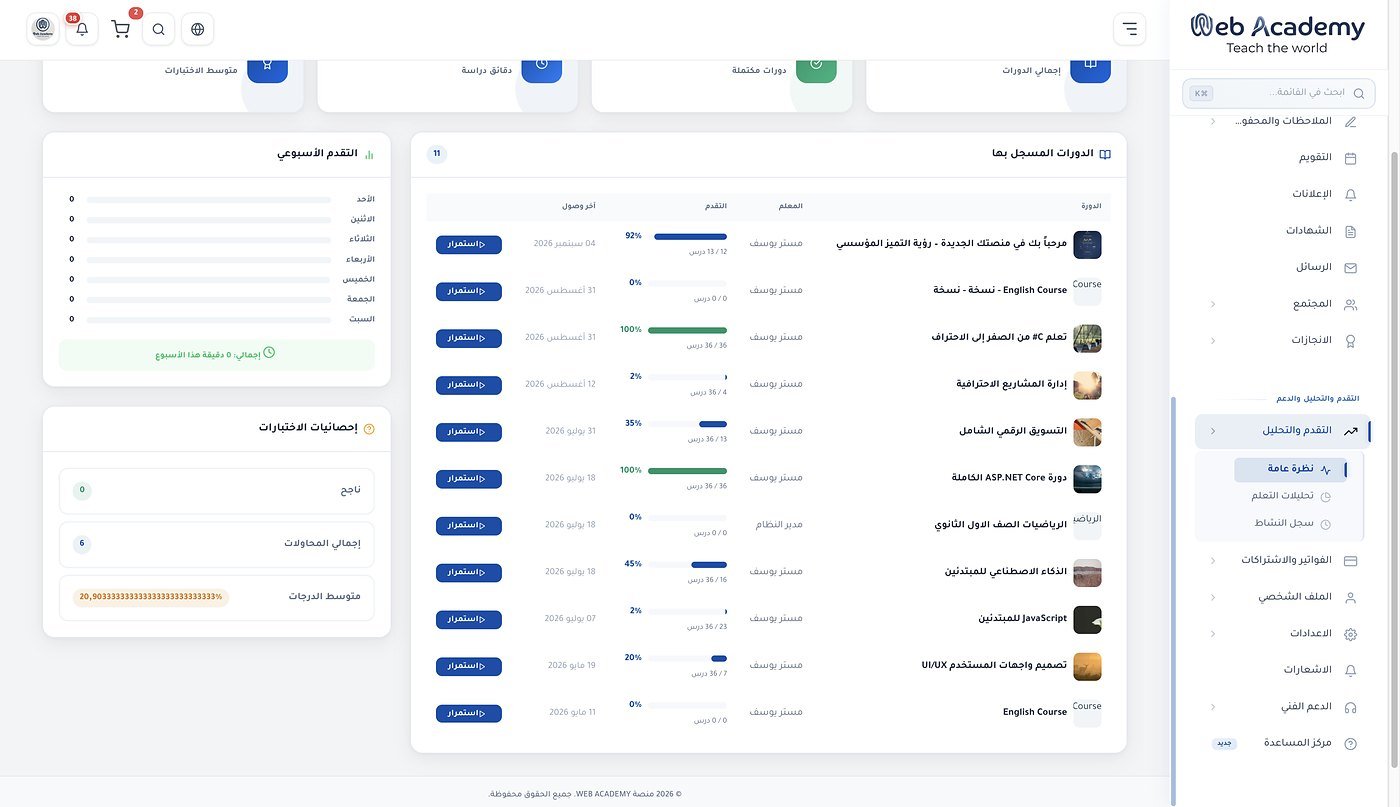The image size is (1400, 807).
Task: Click the متوسط الدرجات percentage value
Action: coord(151,597)
